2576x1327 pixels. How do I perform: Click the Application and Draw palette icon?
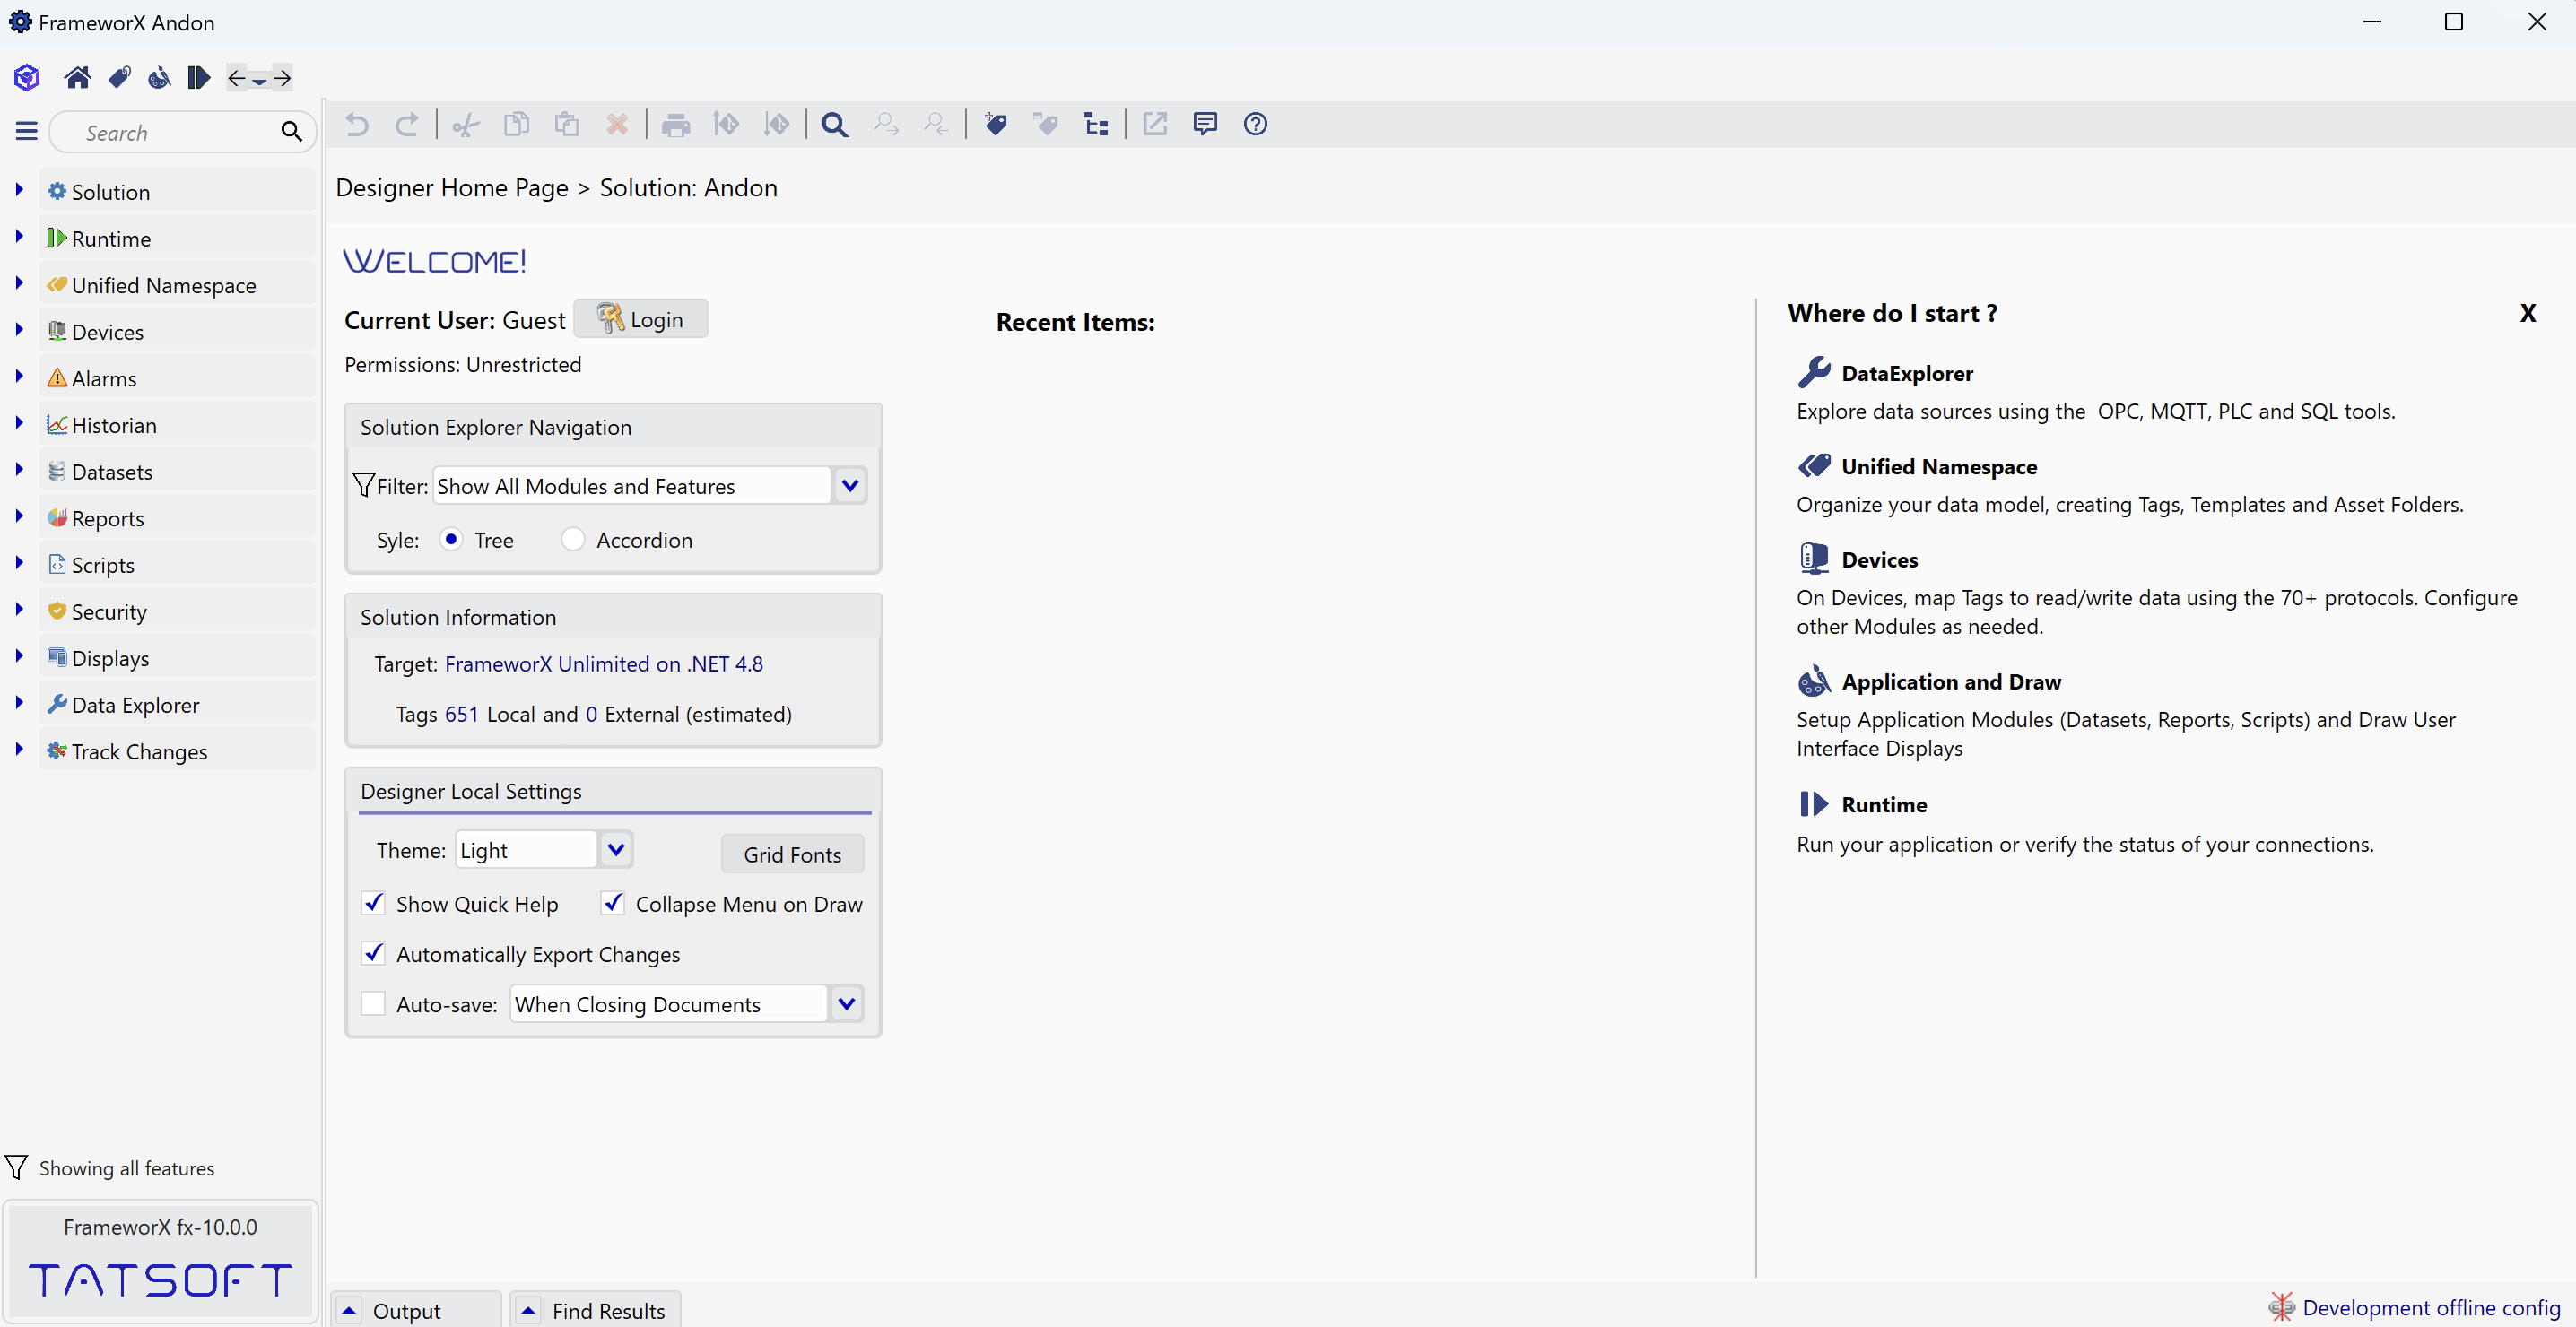click(x=1813, y=681)
